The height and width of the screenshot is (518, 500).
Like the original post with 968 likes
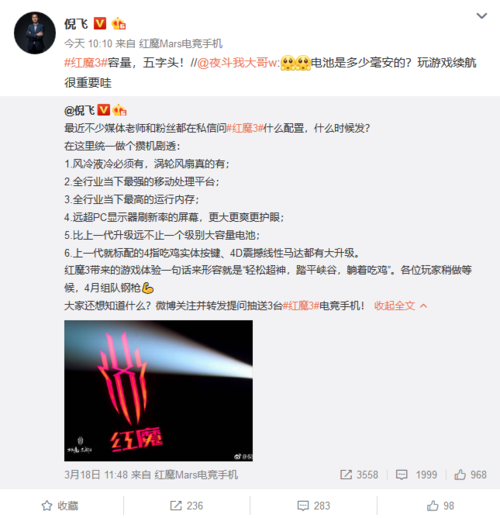(470, 475)
